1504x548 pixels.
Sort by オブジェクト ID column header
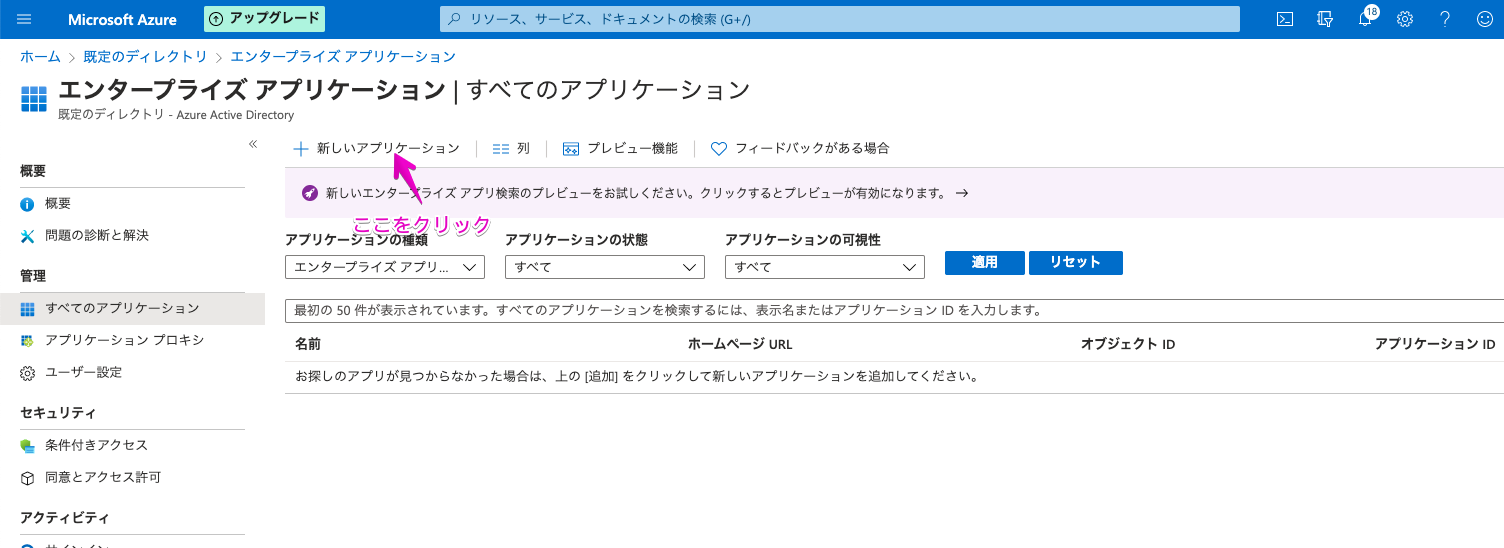1128,344
